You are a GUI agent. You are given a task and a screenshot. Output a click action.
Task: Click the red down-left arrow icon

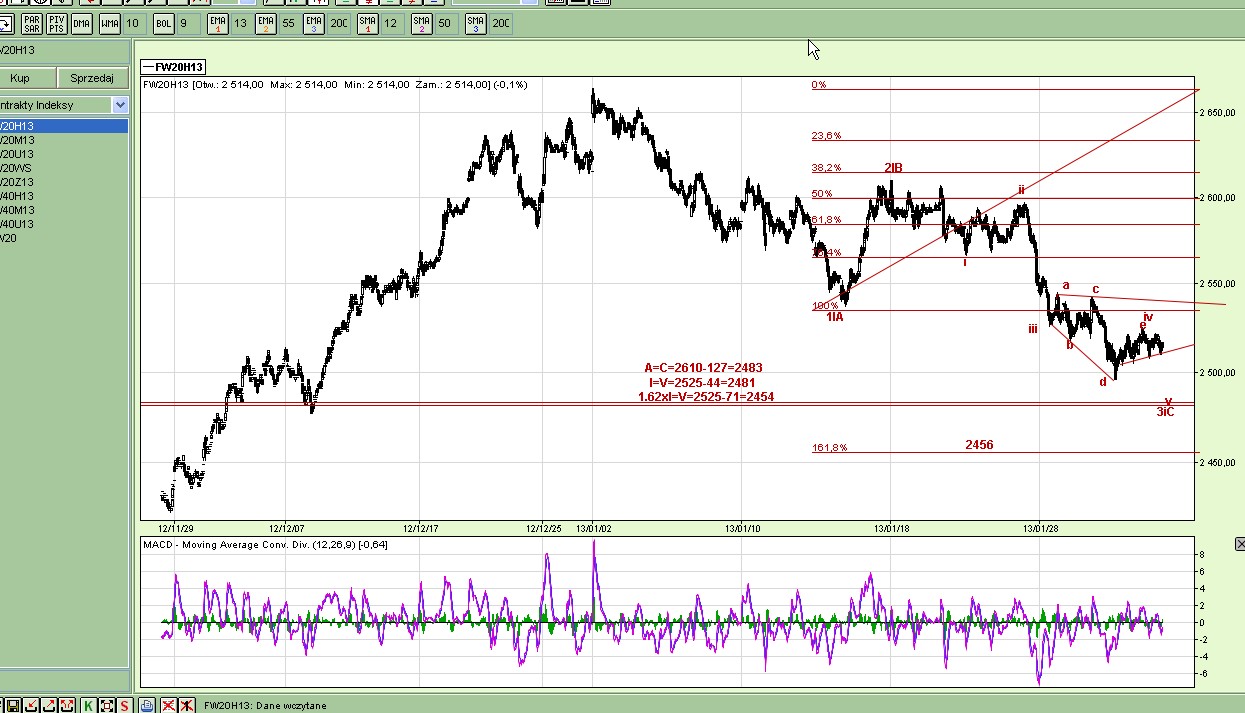[x=31, y=705]
